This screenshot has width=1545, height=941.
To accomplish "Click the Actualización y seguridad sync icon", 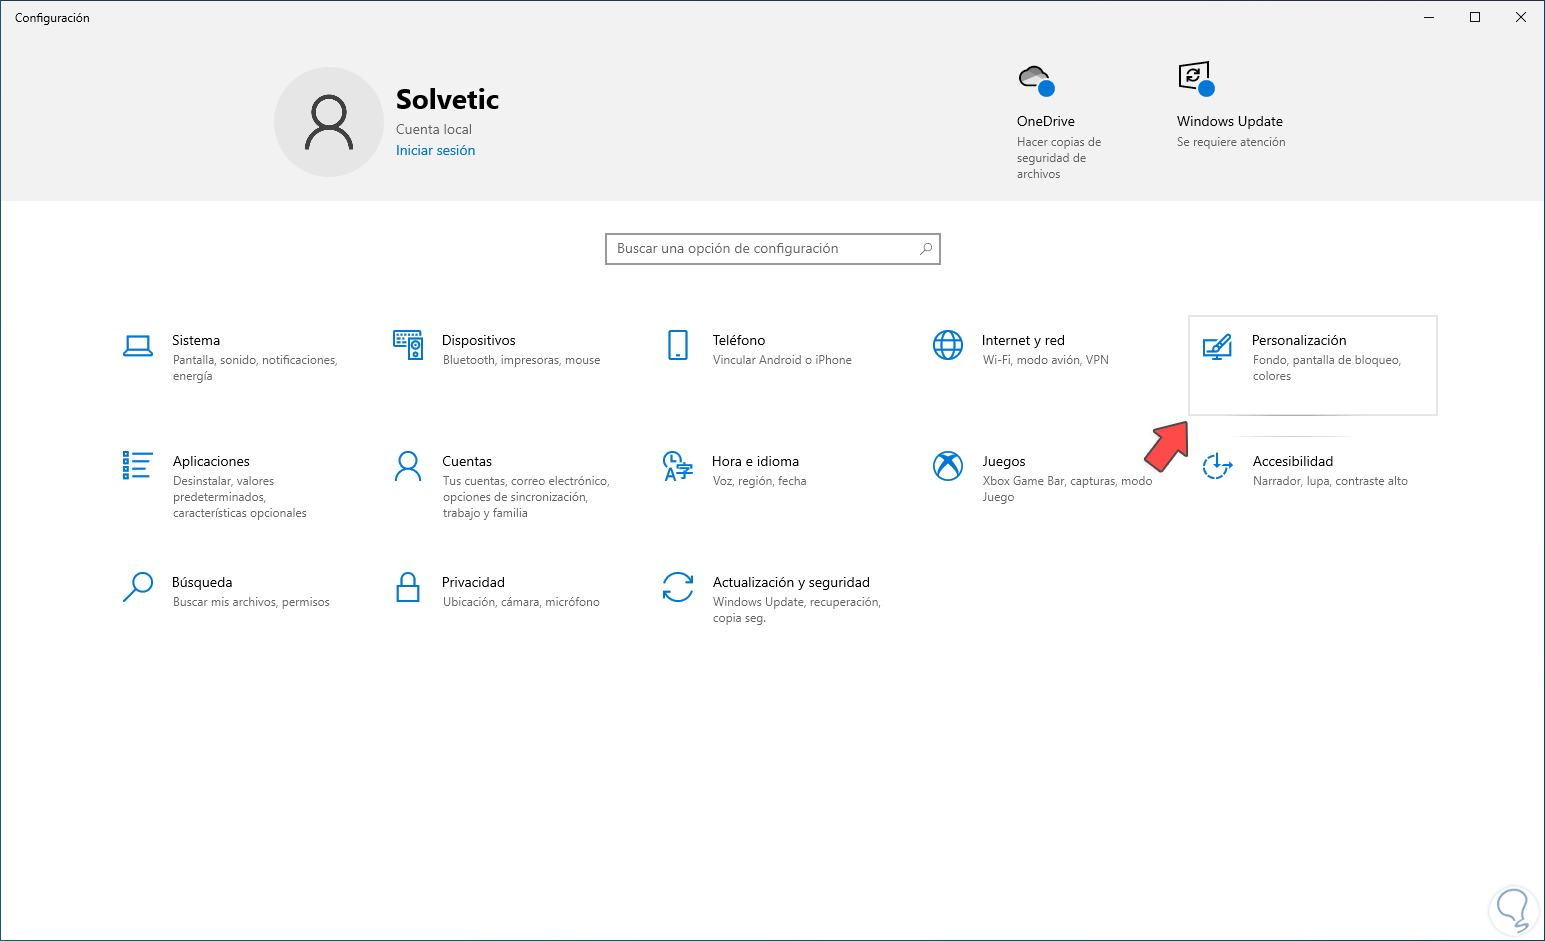I will [x=678, y=587].
